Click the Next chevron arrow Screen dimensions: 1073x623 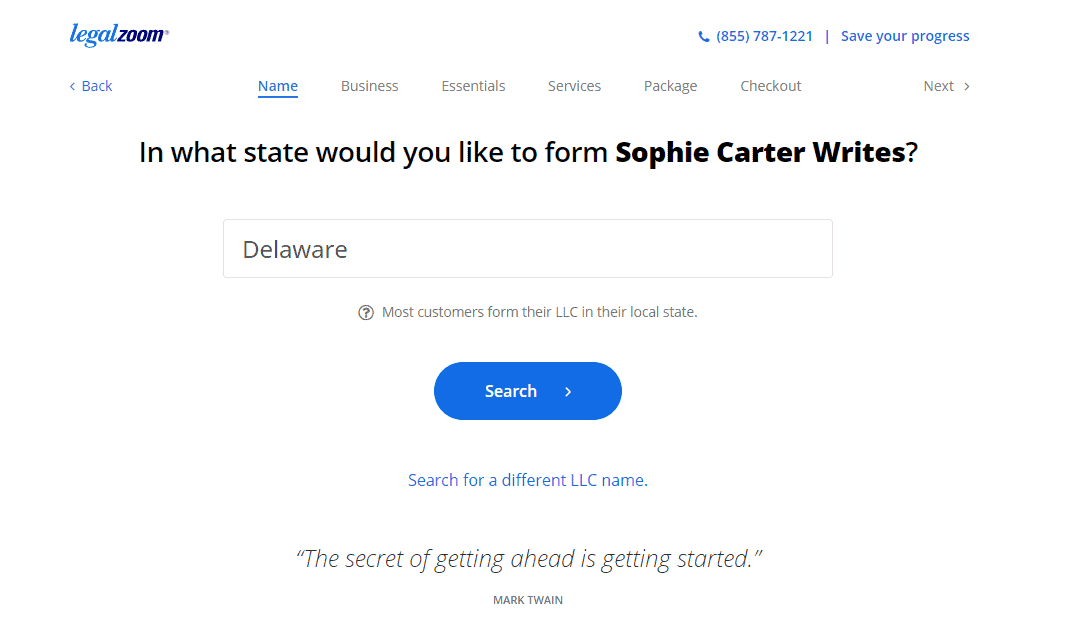(x=966, y=86)
